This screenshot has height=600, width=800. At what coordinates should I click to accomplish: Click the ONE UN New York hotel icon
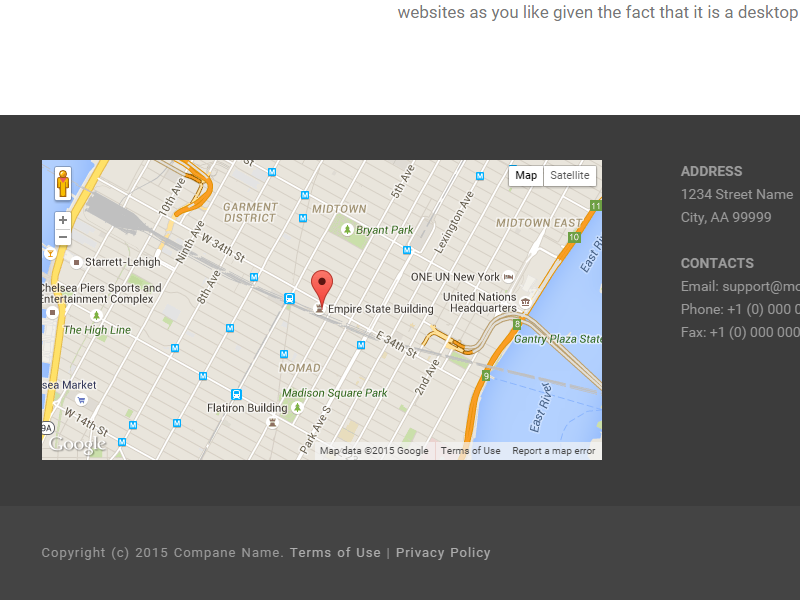pyautogui.click(x=508, y=277)
